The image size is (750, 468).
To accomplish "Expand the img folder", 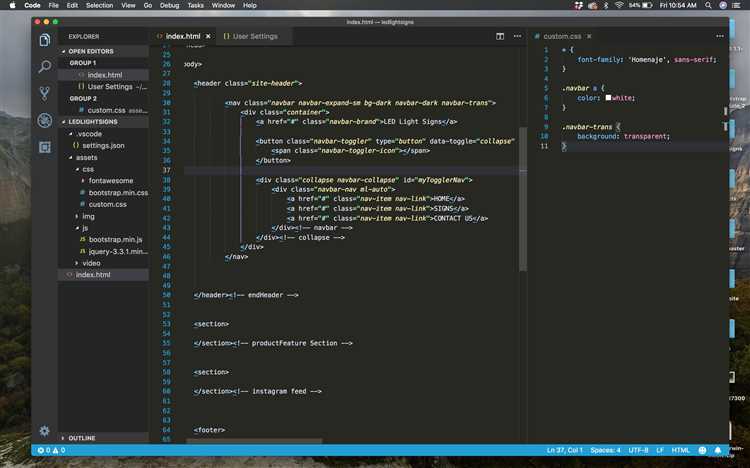I will (88, 215).
